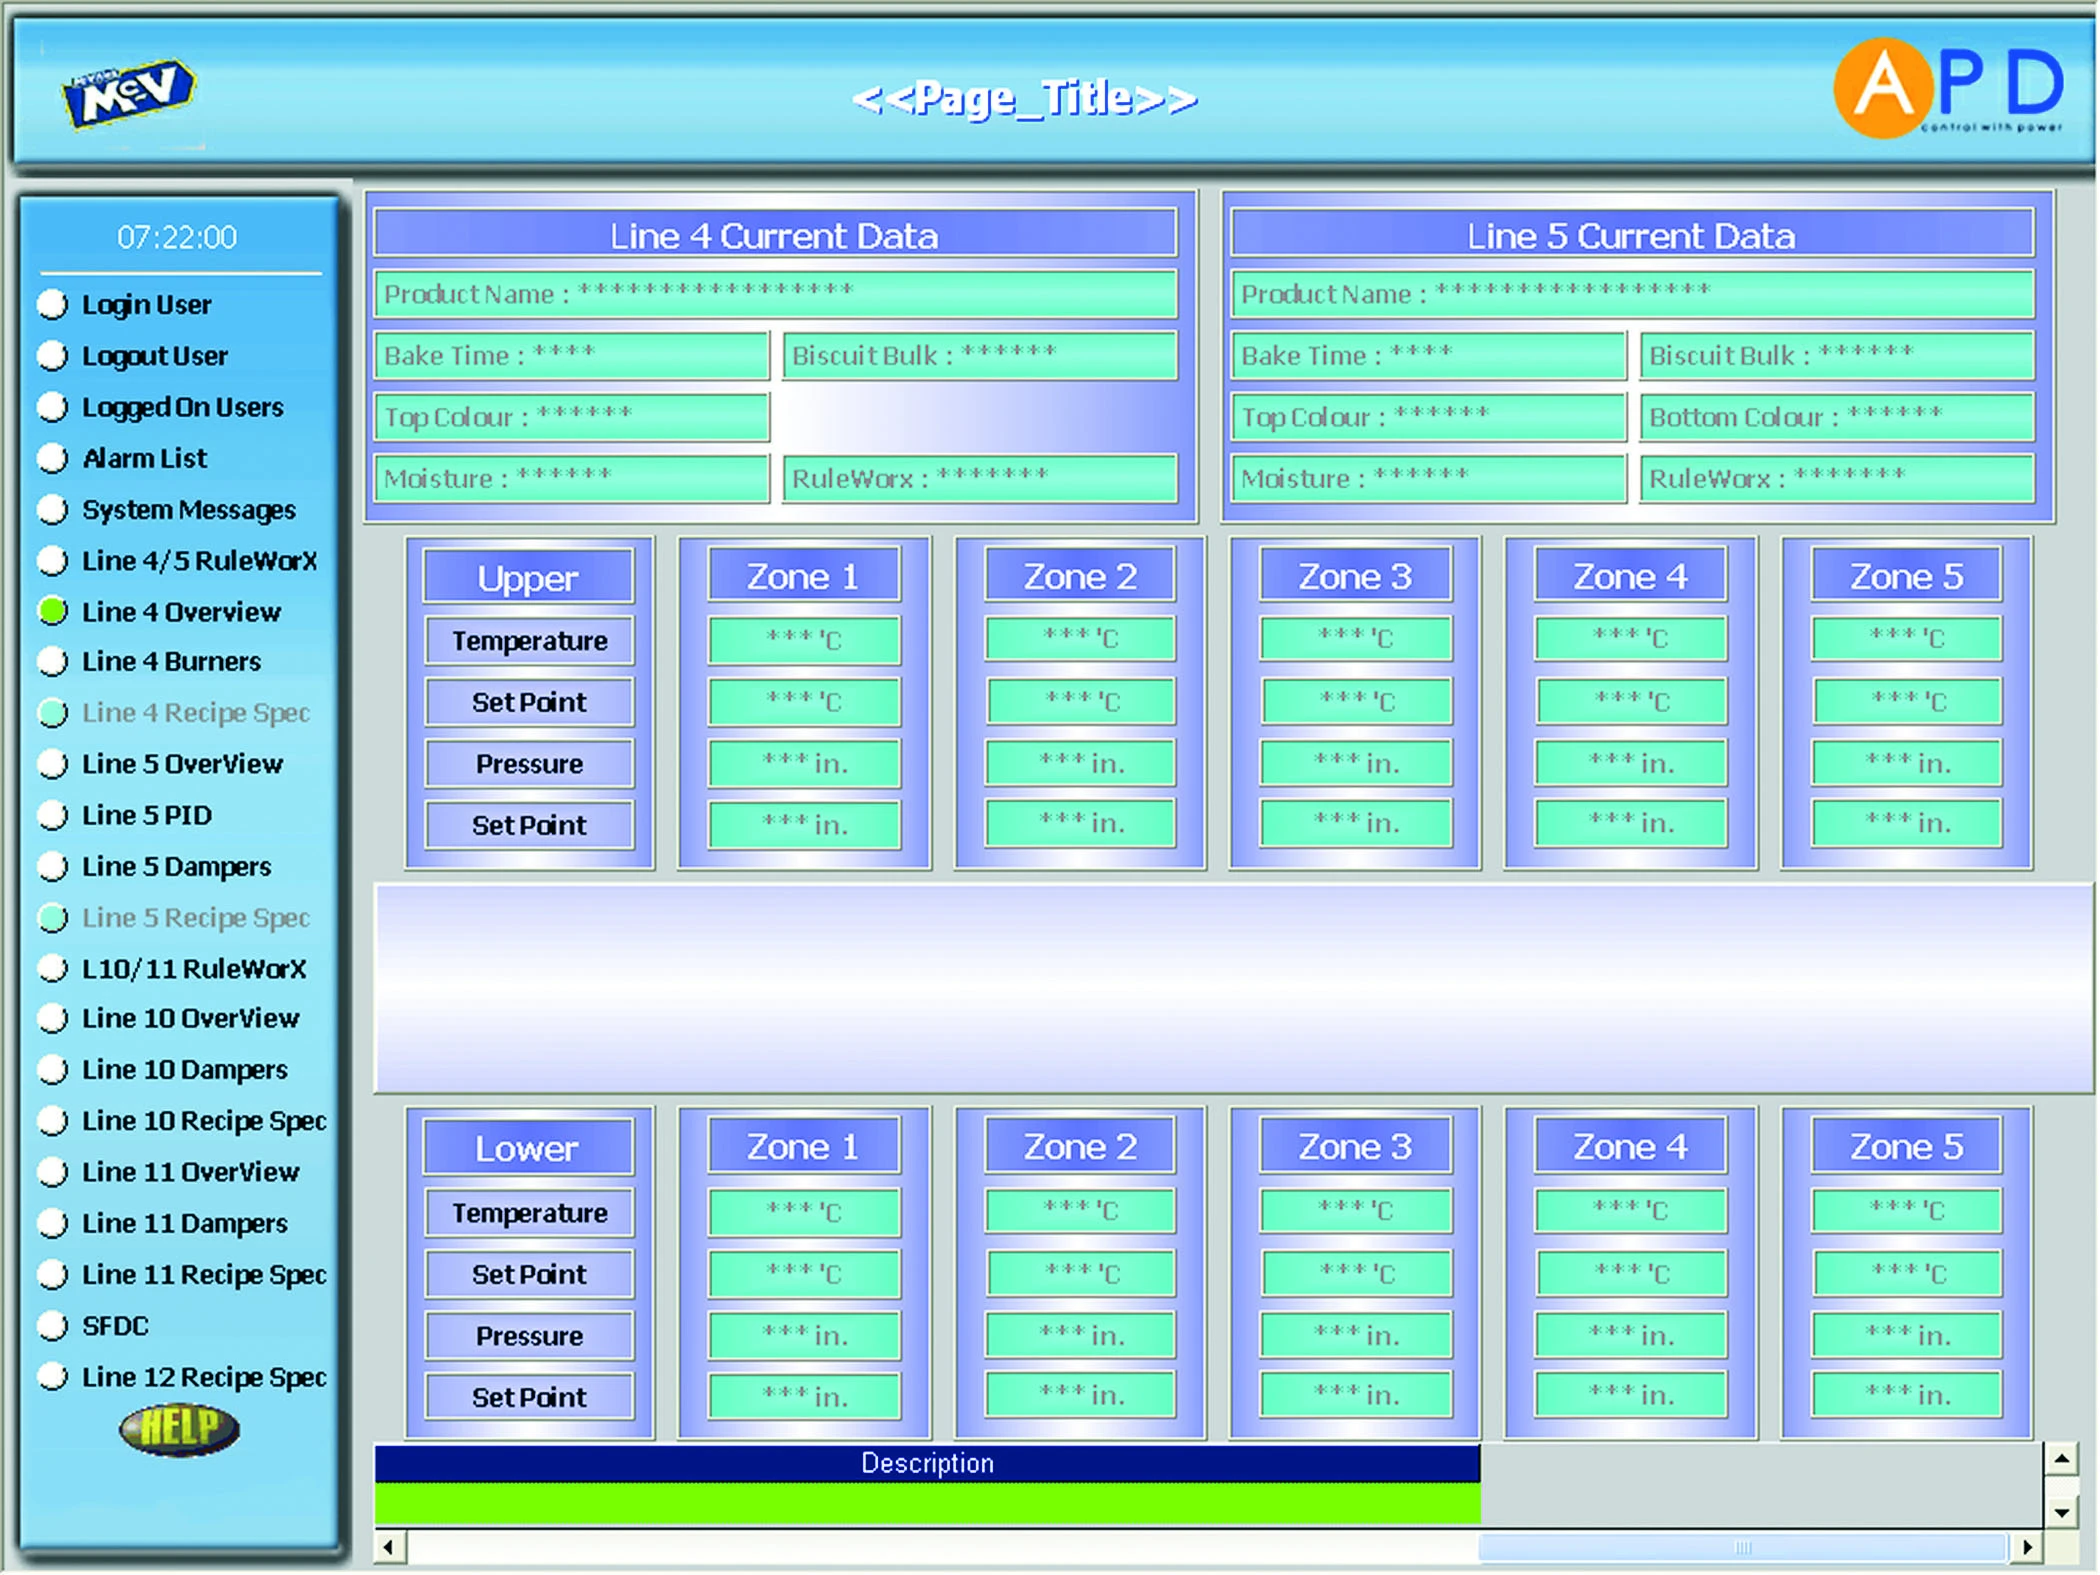Viewport: 2100px width, 1575px height.
Task: Click the Set Point button in the Lower section
Action: pos(528,1274)
